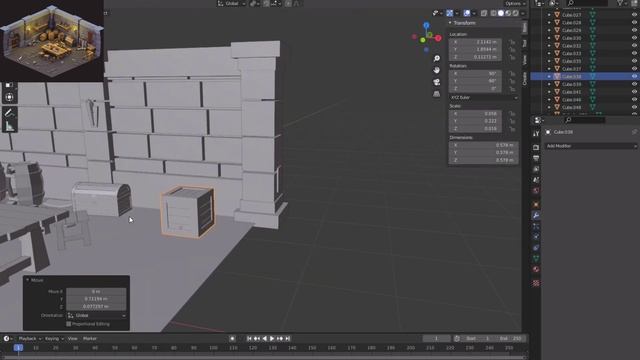Image resolution: width=640 pixels, height=360 pixels.
Task: Toggle auto keying record button
Action: pyautogui.click(x=232, y=338)
